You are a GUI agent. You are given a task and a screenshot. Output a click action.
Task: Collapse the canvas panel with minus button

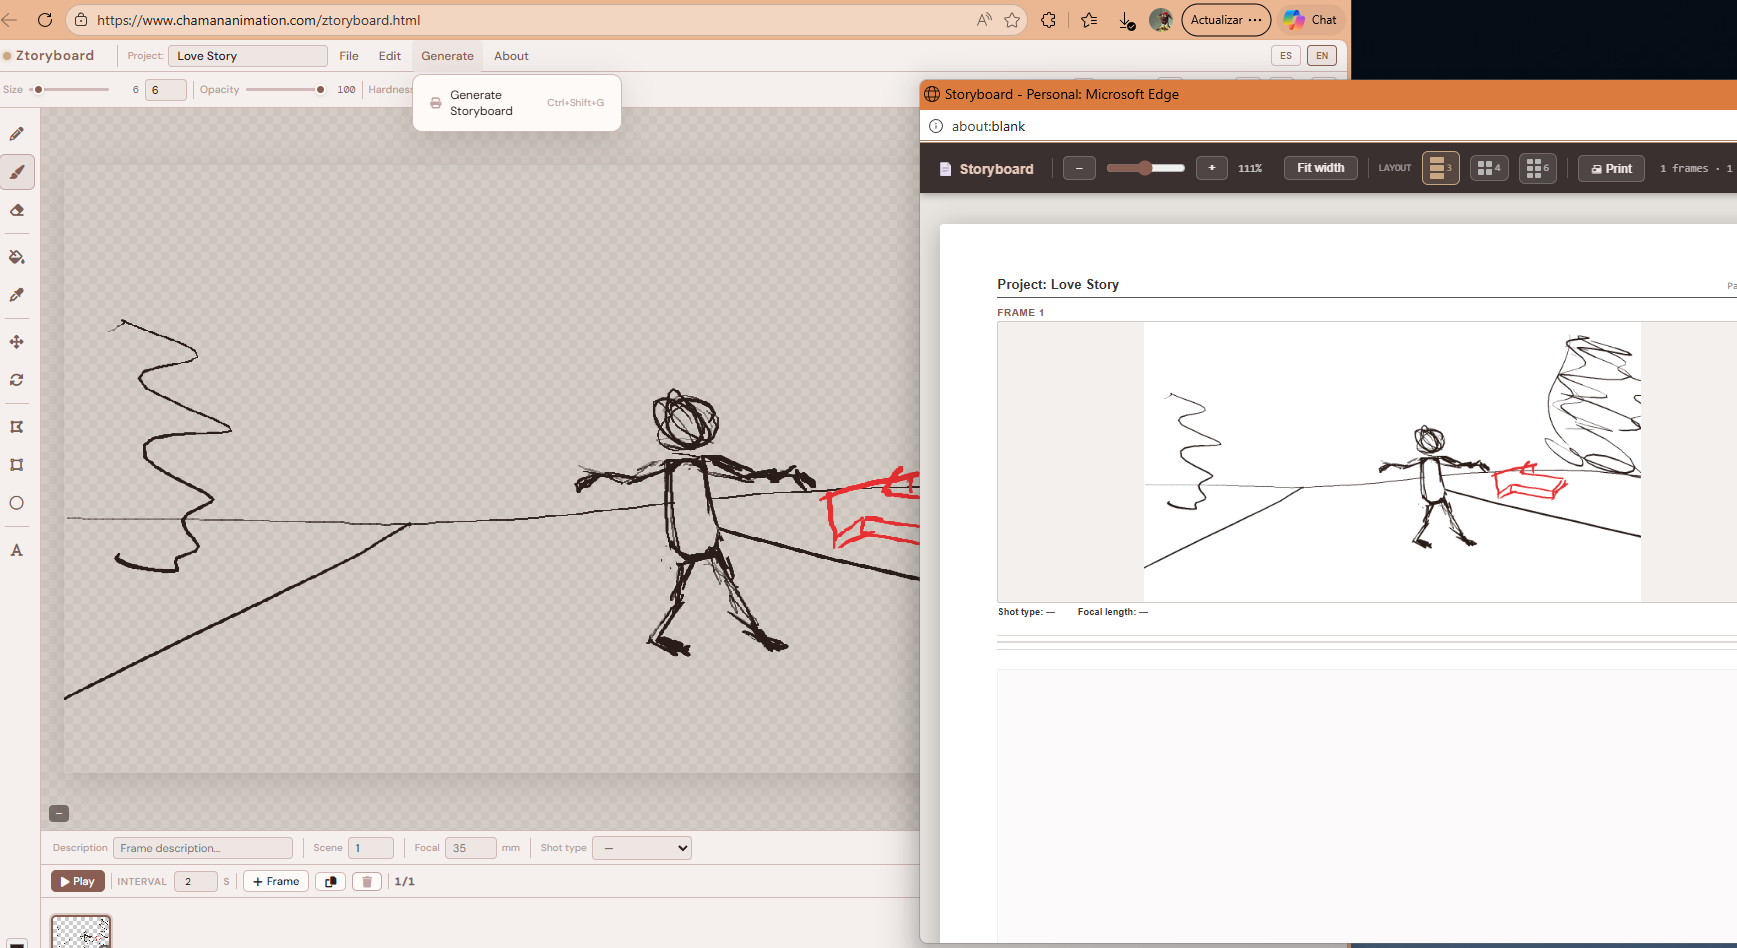point(59,814)
